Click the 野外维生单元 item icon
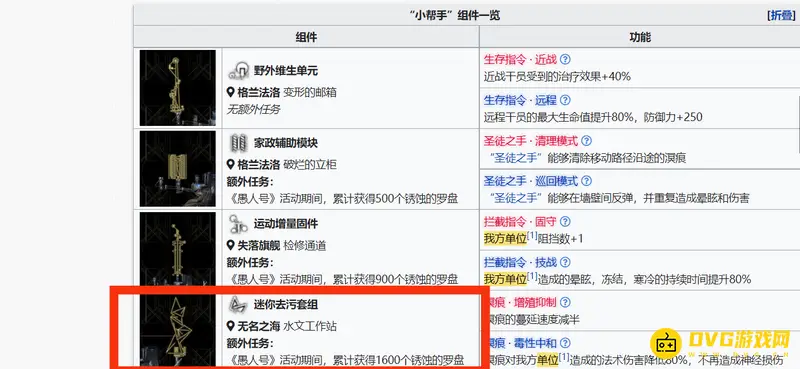800x369 pixels. pyautogui.click(x=238, y=70)
